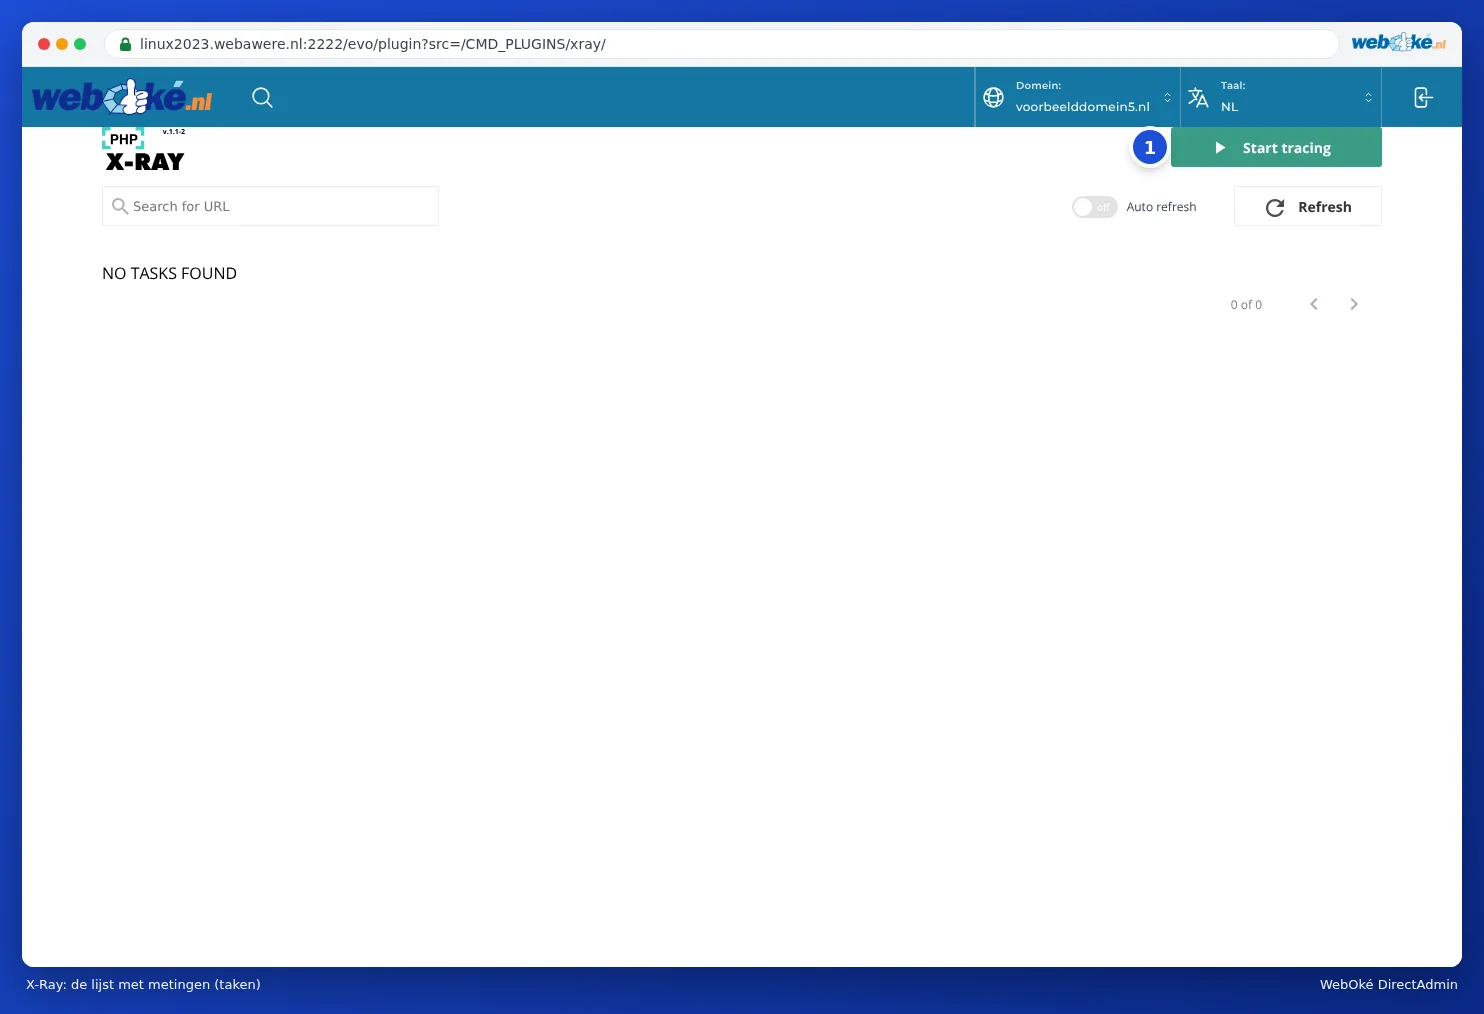
Task: Click the v.1.1-2 version label
Action: click(x=174, y=132)
